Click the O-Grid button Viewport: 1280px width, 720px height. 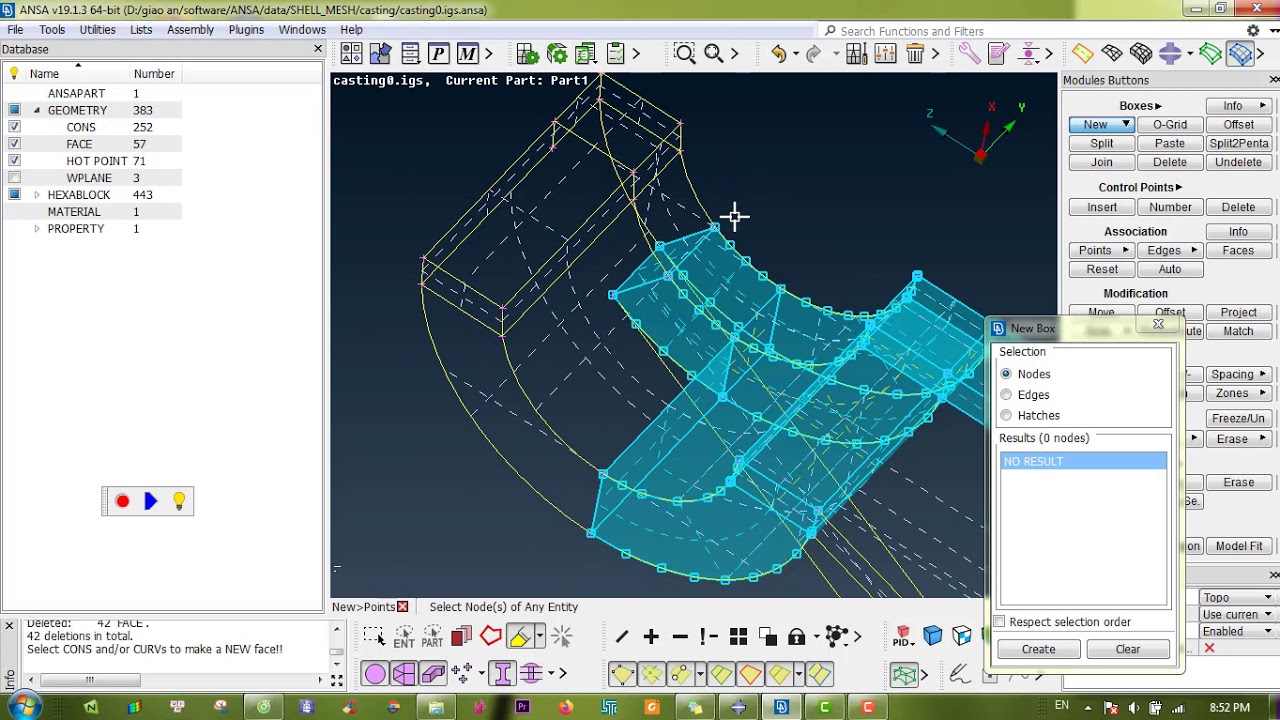[1170, 125]
